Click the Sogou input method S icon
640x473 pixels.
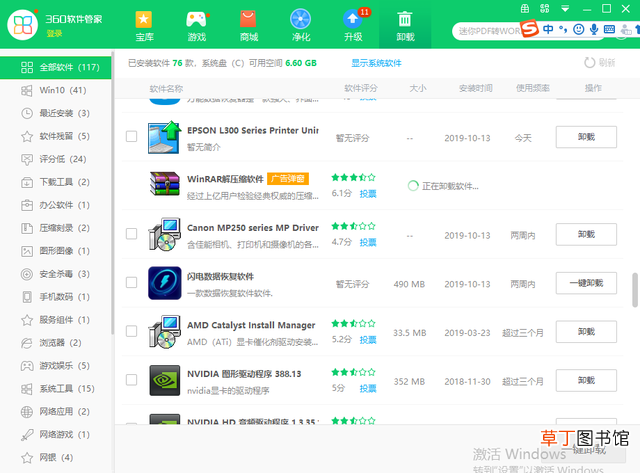click(x=530, y=28)
